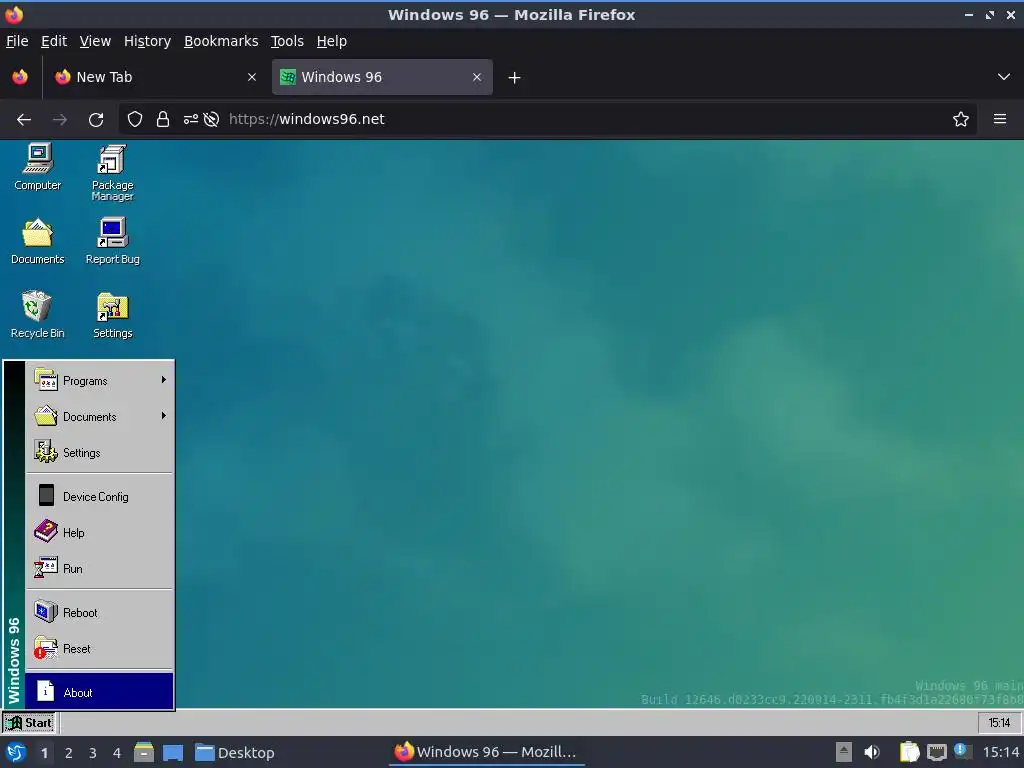Open the Computer desktop icon
Screen dimensions: 1024x768
click(x=38, y=167)
